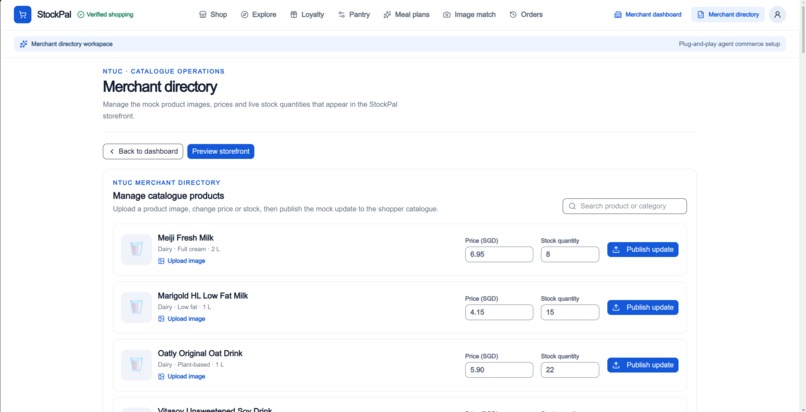Click the Oatly Original Oat Drink name
Viewport: 806px width, 412px height.
(x=200, y=353)
